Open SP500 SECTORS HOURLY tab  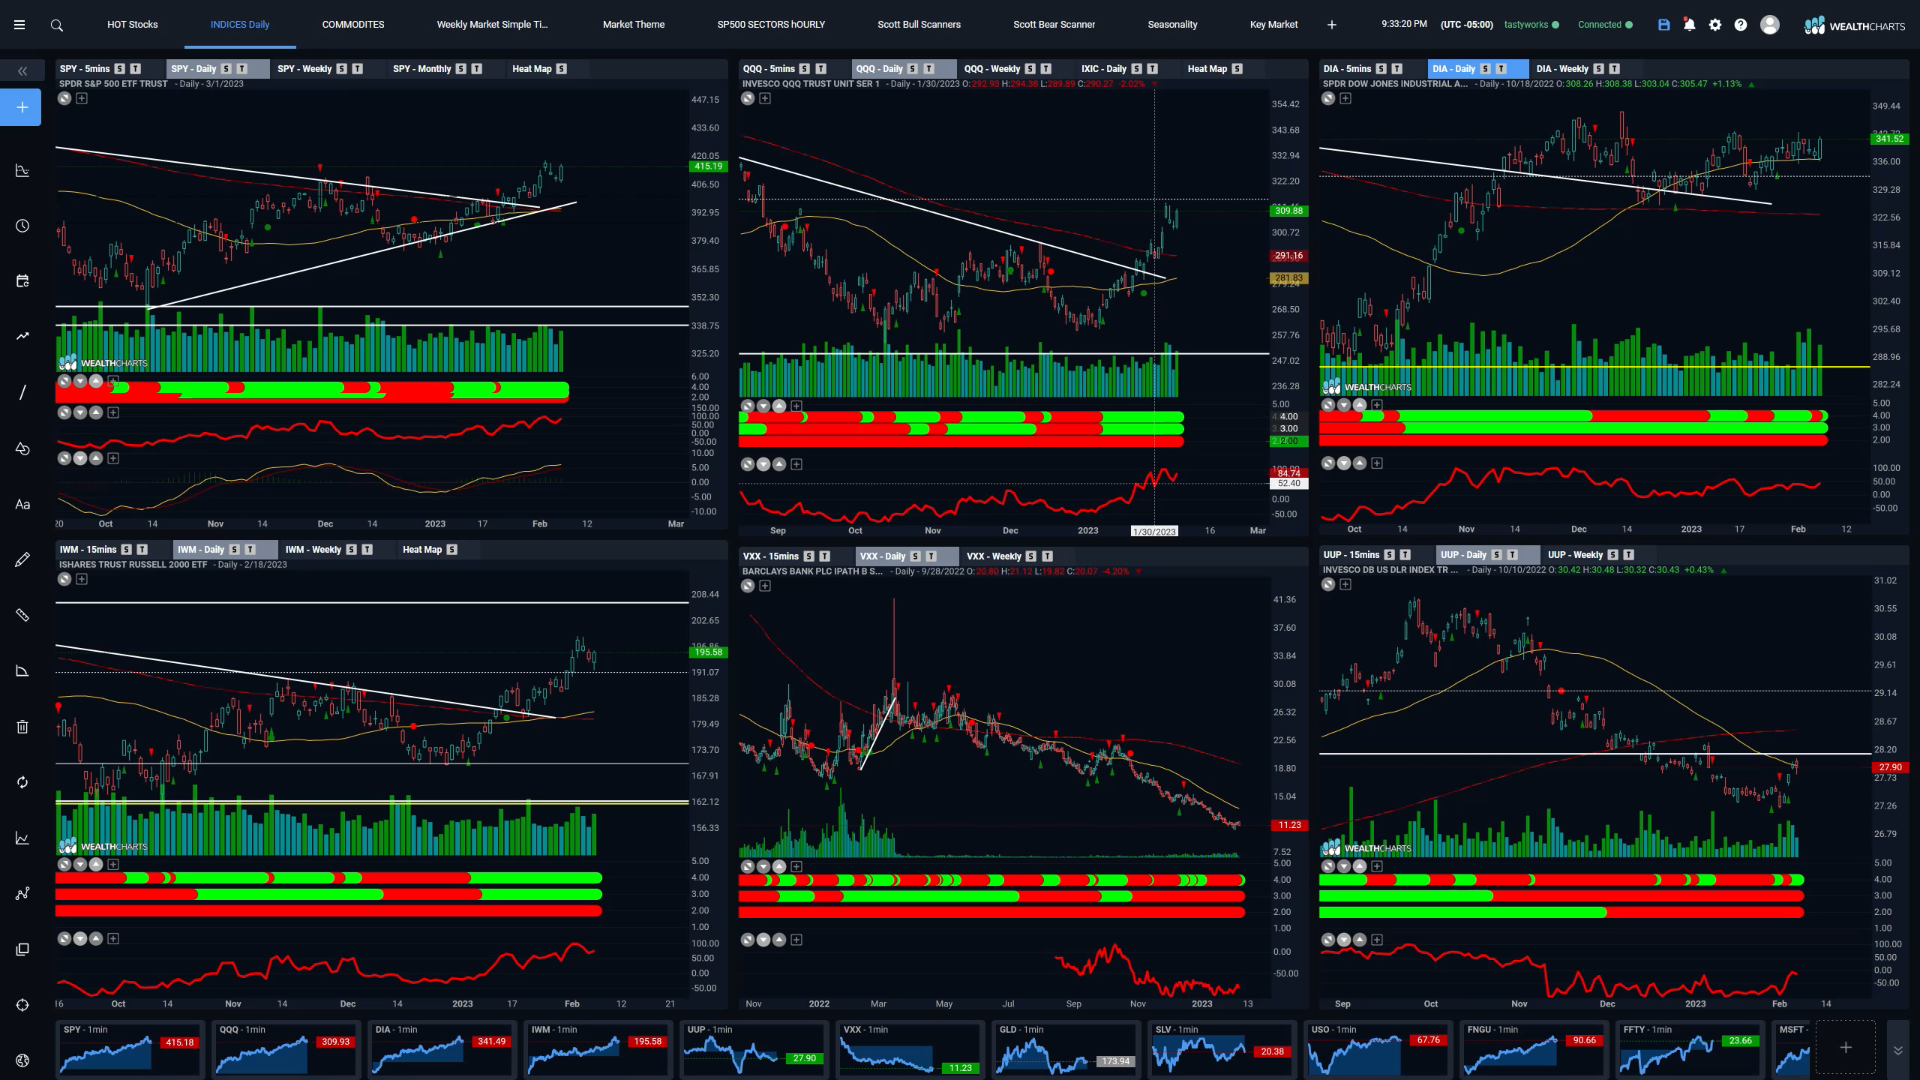(771, 25)
